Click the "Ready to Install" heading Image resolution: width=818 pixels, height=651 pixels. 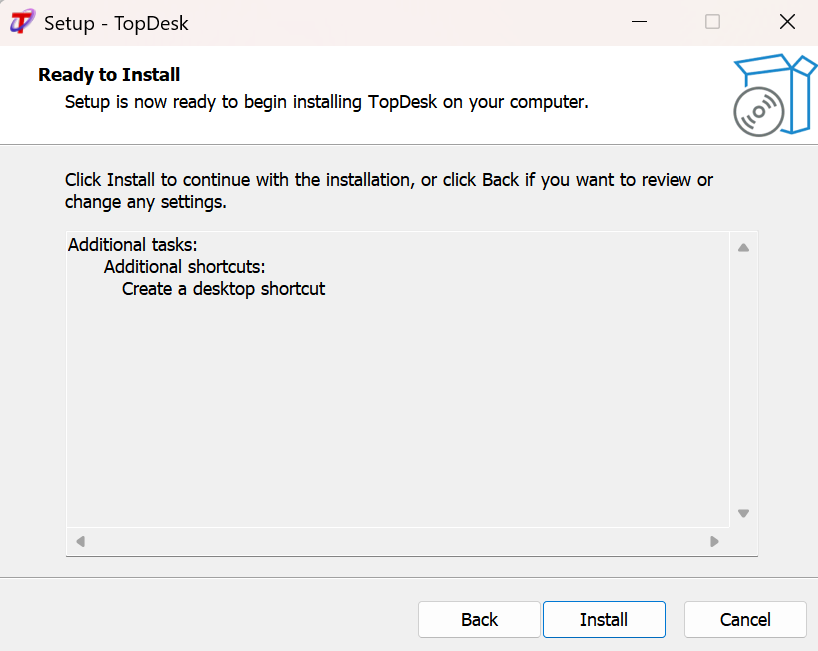[109, 75]
